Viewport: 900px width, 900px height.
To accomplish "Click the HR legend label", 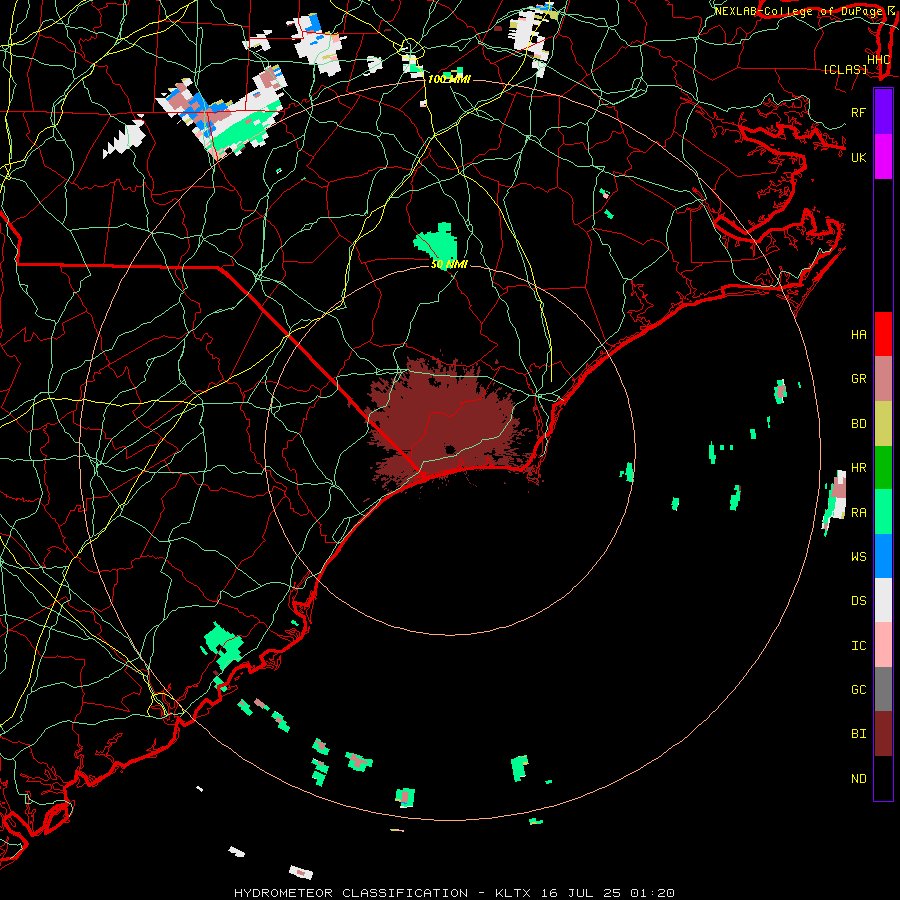I will tap(858, 468).
